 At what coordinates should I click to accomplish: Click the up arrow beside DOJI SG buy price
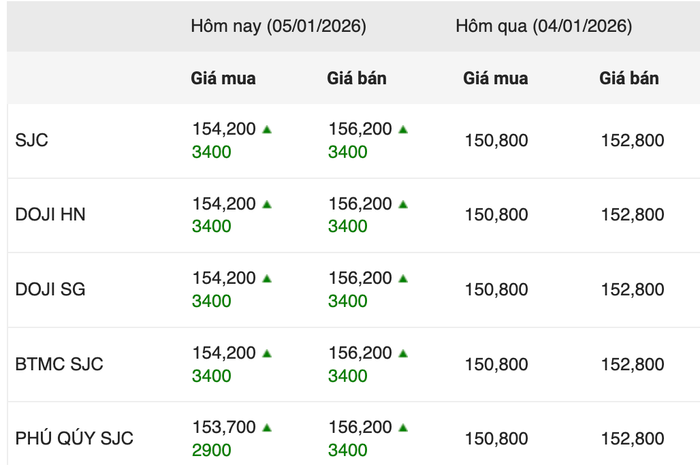coord(267,279)
